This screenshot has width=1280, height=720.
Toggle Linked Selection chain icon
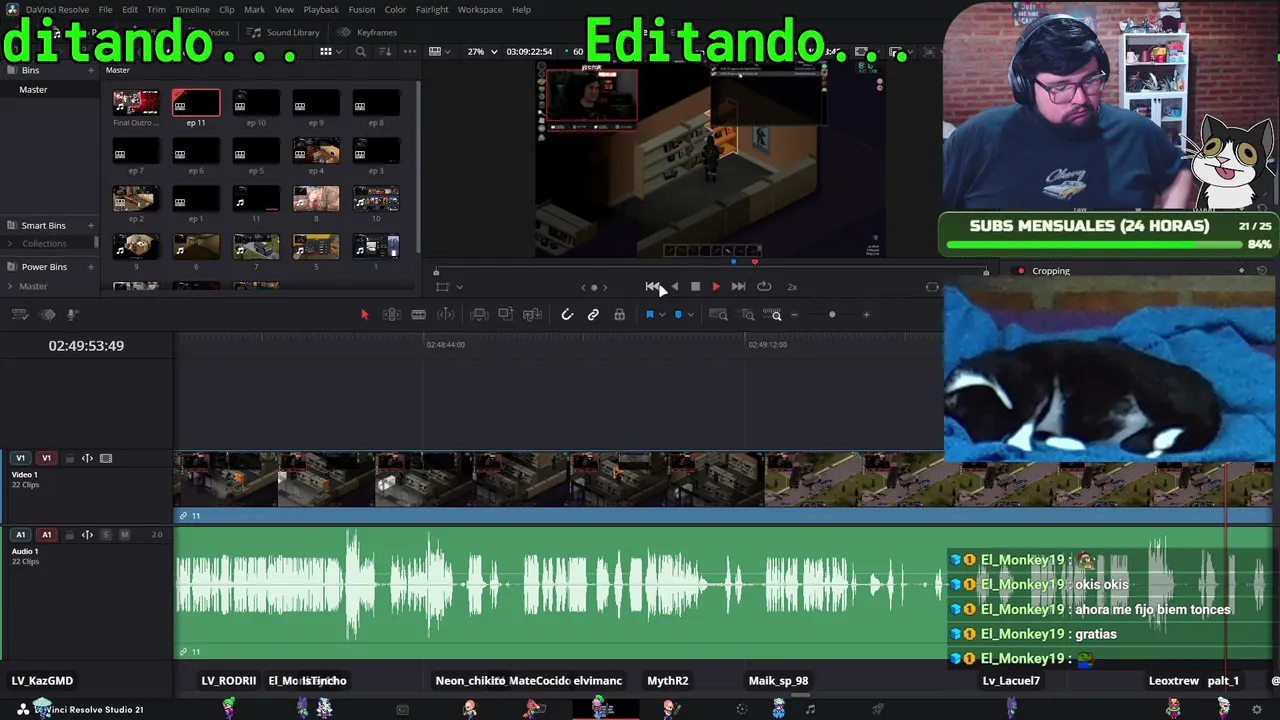pyautogui.click(x=593, y=315)
